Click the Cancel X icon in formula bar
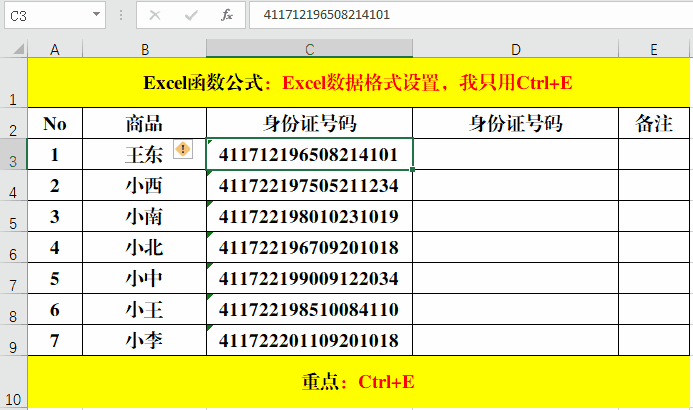 155,15
